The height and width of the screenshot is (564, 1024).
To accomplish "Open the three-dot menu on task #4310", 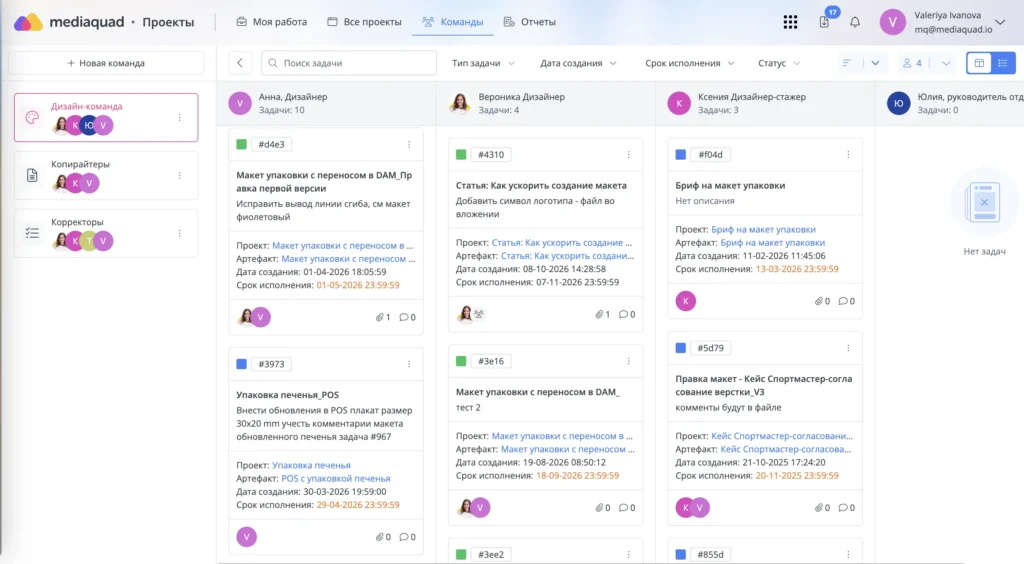I will [x=629, y=155].
